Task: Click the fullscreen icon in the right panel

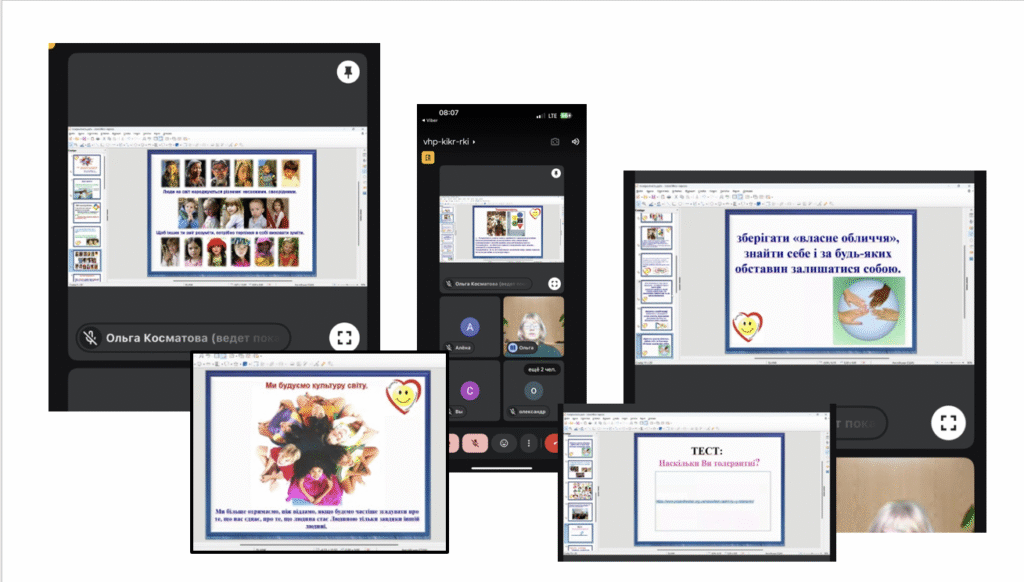Action: pyautogui.click(x=949, y=422)
